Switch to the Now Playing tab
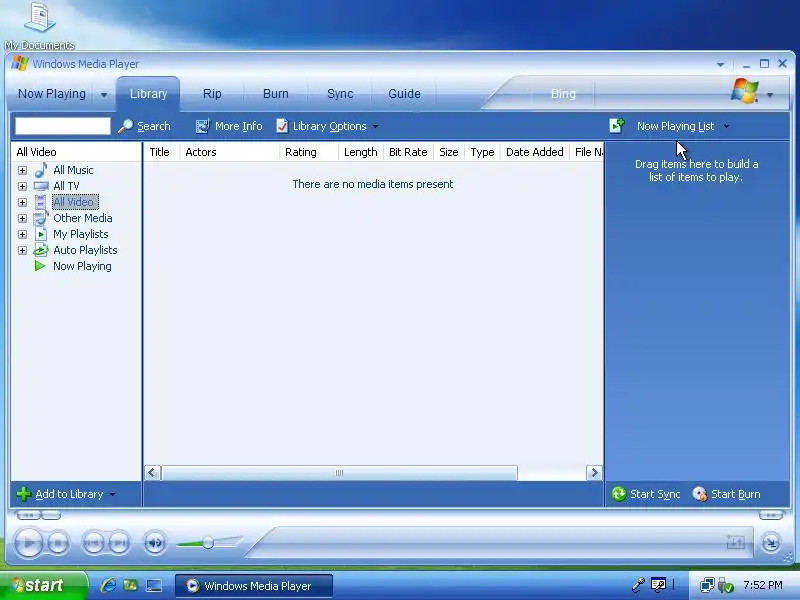This screenshot has height=600, width=800. [52, 94]
